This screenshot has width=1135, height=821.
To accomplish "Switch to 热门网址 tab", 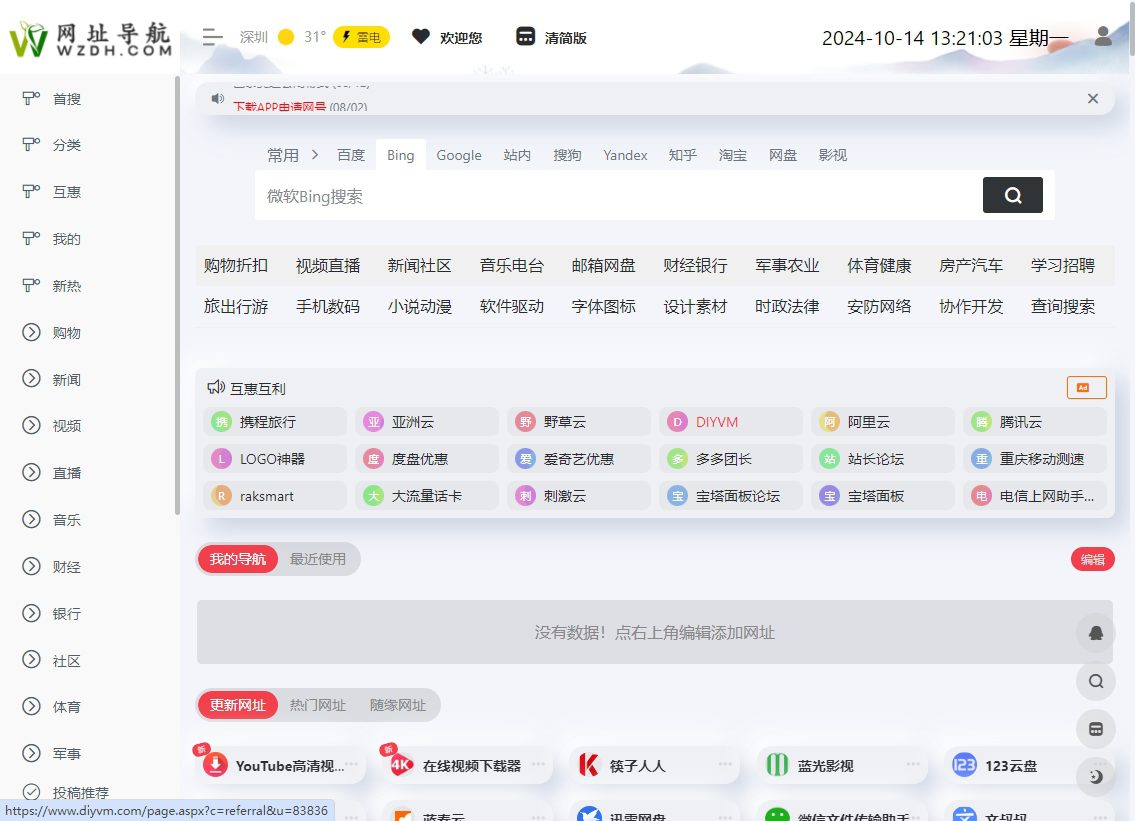I will pyautogui.click(x=318, y=705).
